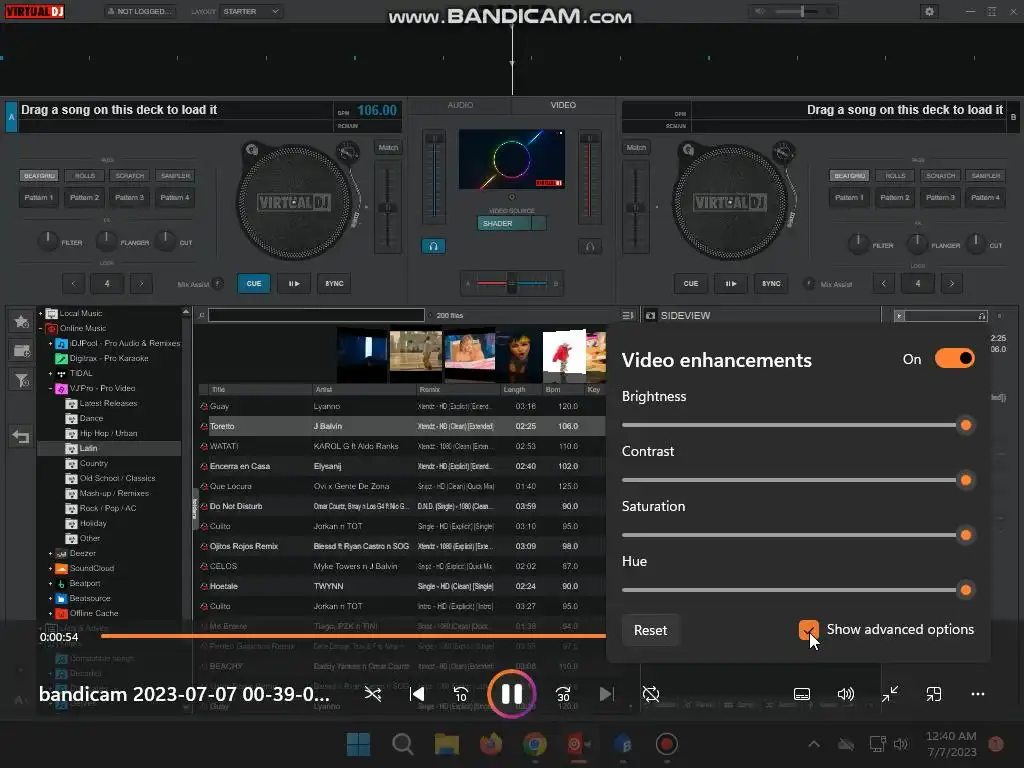Skip back 10 seconds
This screenshot has height=768, width=1024.
[x=460, y=694]
